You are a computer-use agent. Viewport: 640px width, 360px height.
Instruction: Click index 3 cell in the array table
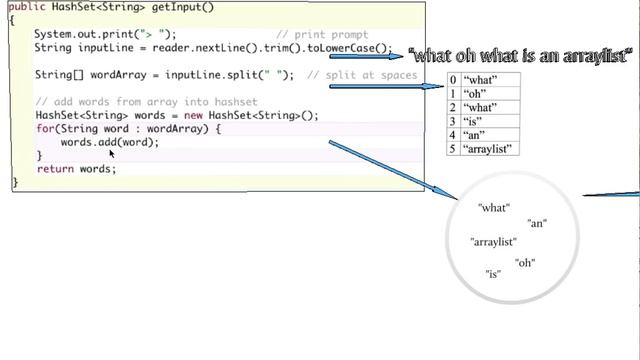pyautogui.click(x=453, y=122)
